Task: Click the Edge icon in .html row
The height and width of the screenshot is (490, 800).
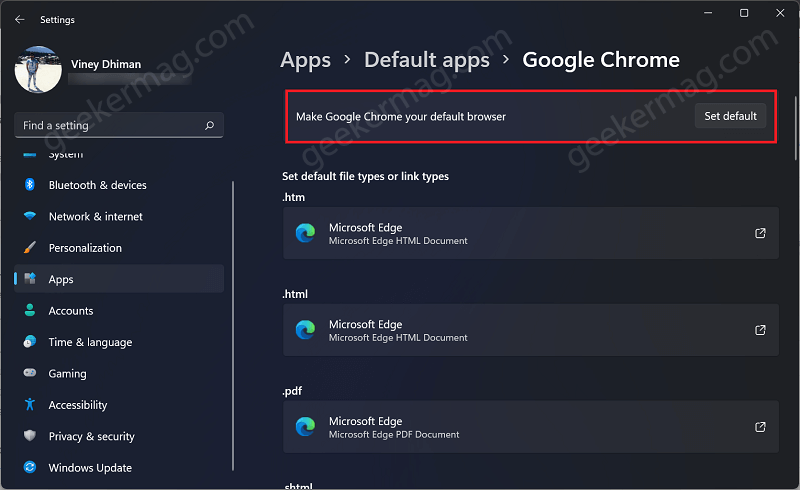Action: (x=305, y=330)
